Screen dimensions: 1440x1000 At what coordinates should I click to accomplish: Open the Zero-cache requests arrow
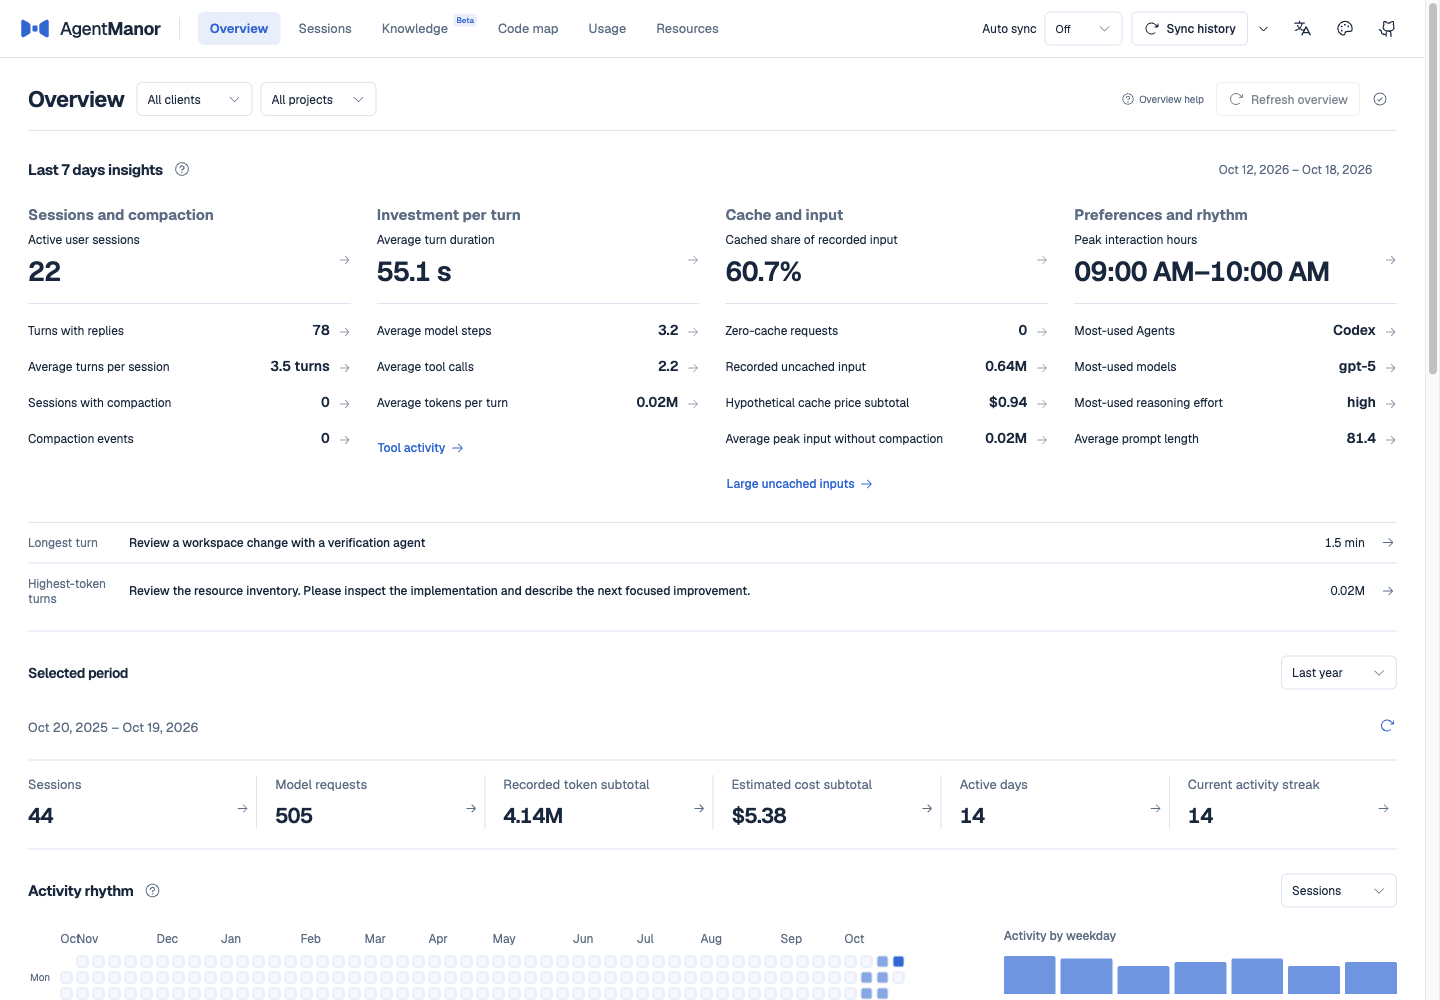(x=1042, y=331)
